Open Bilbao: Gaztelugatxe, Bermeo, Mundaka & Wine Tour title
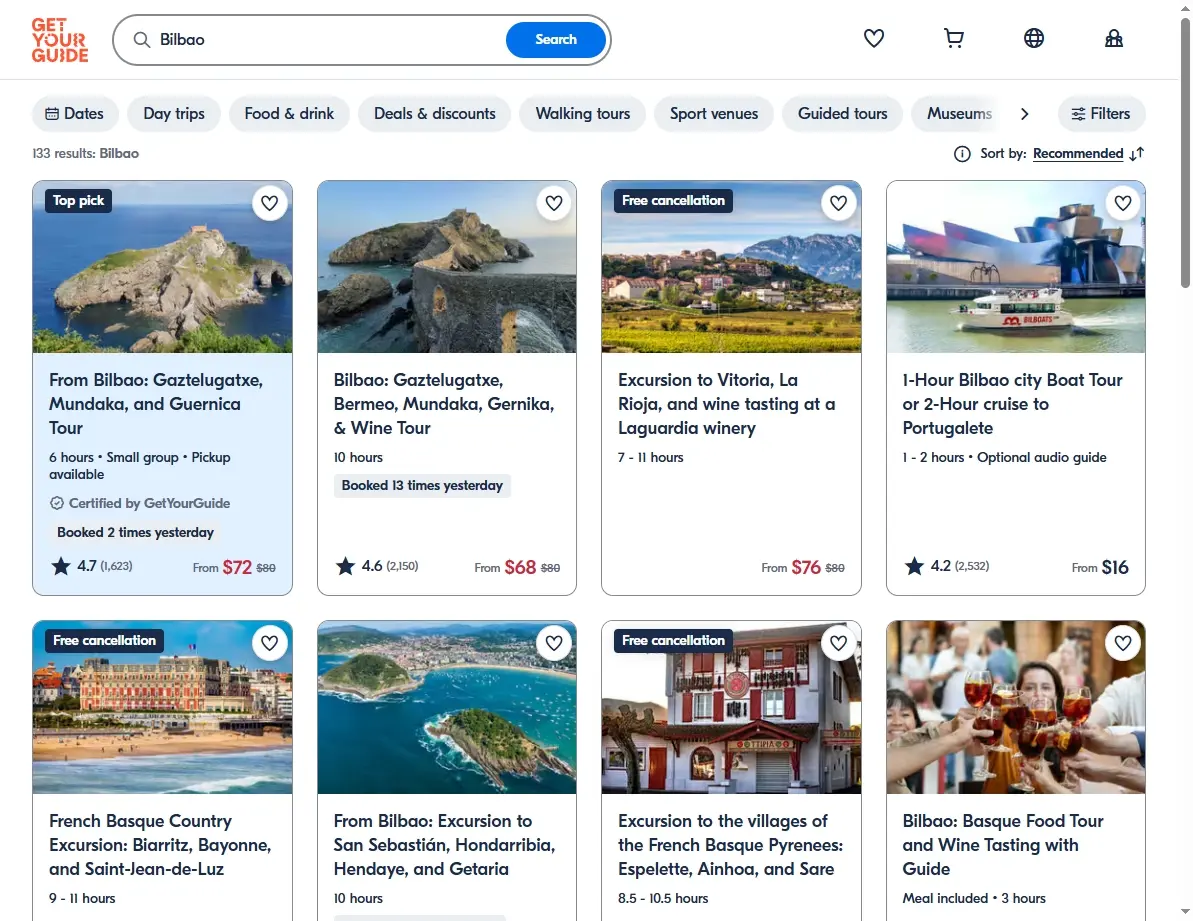 point(444,404)
